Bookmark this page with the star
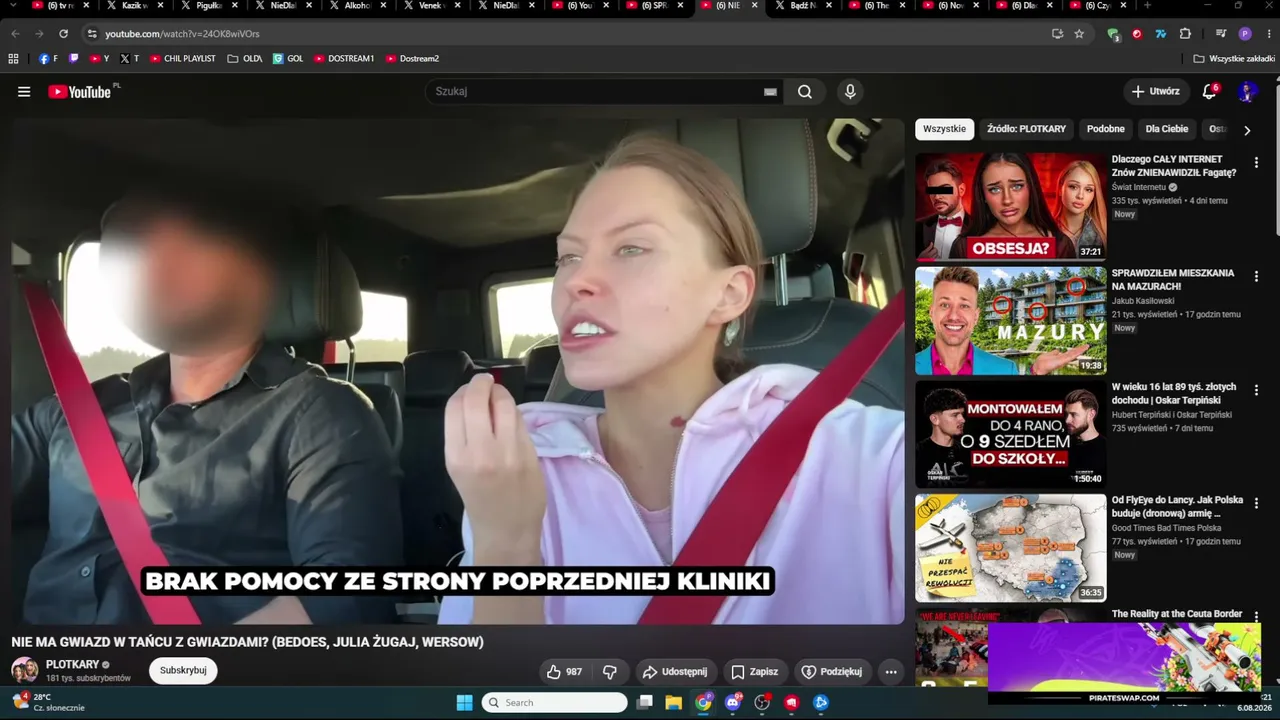The width and height of the screenshot is (1280, 720). (x=1079, y=34)
